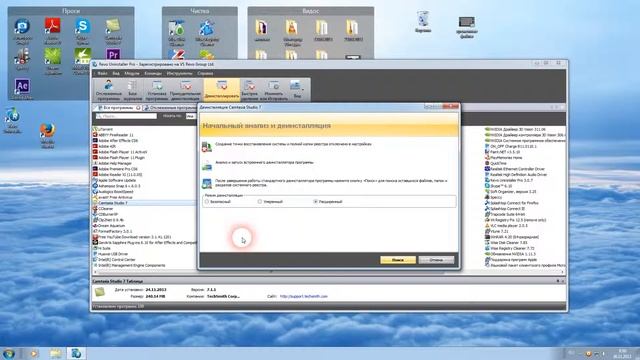
Task: Switch to the Отслеживаемые программы tab
Action: point(171,108)
